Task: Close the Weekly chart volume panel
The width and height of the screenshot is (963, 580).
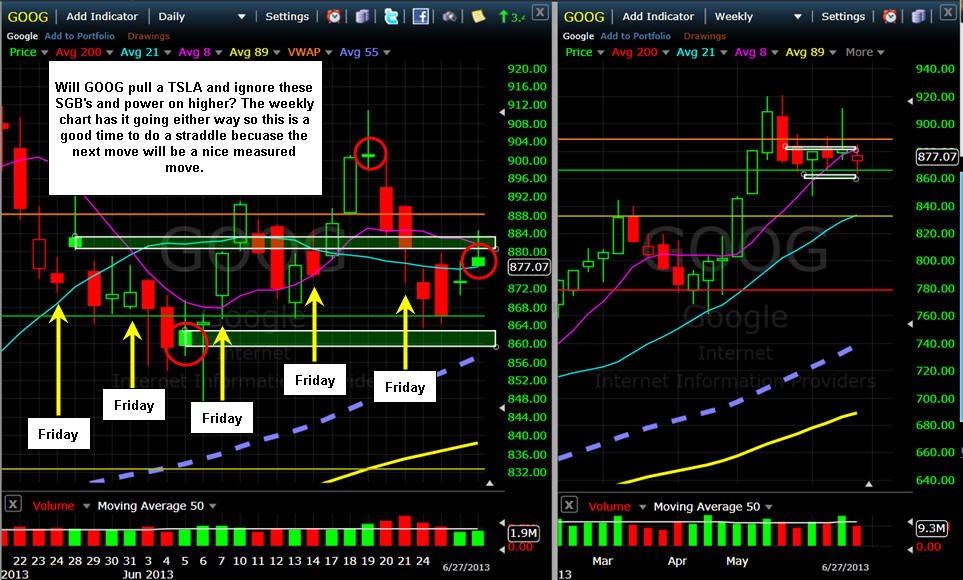Action: tap(569, 505)
